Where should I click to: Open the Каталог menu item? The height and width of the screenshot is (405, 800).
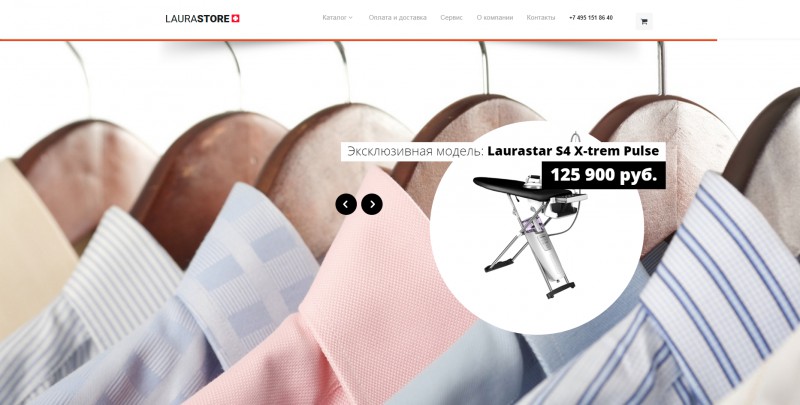coord(337,17)
